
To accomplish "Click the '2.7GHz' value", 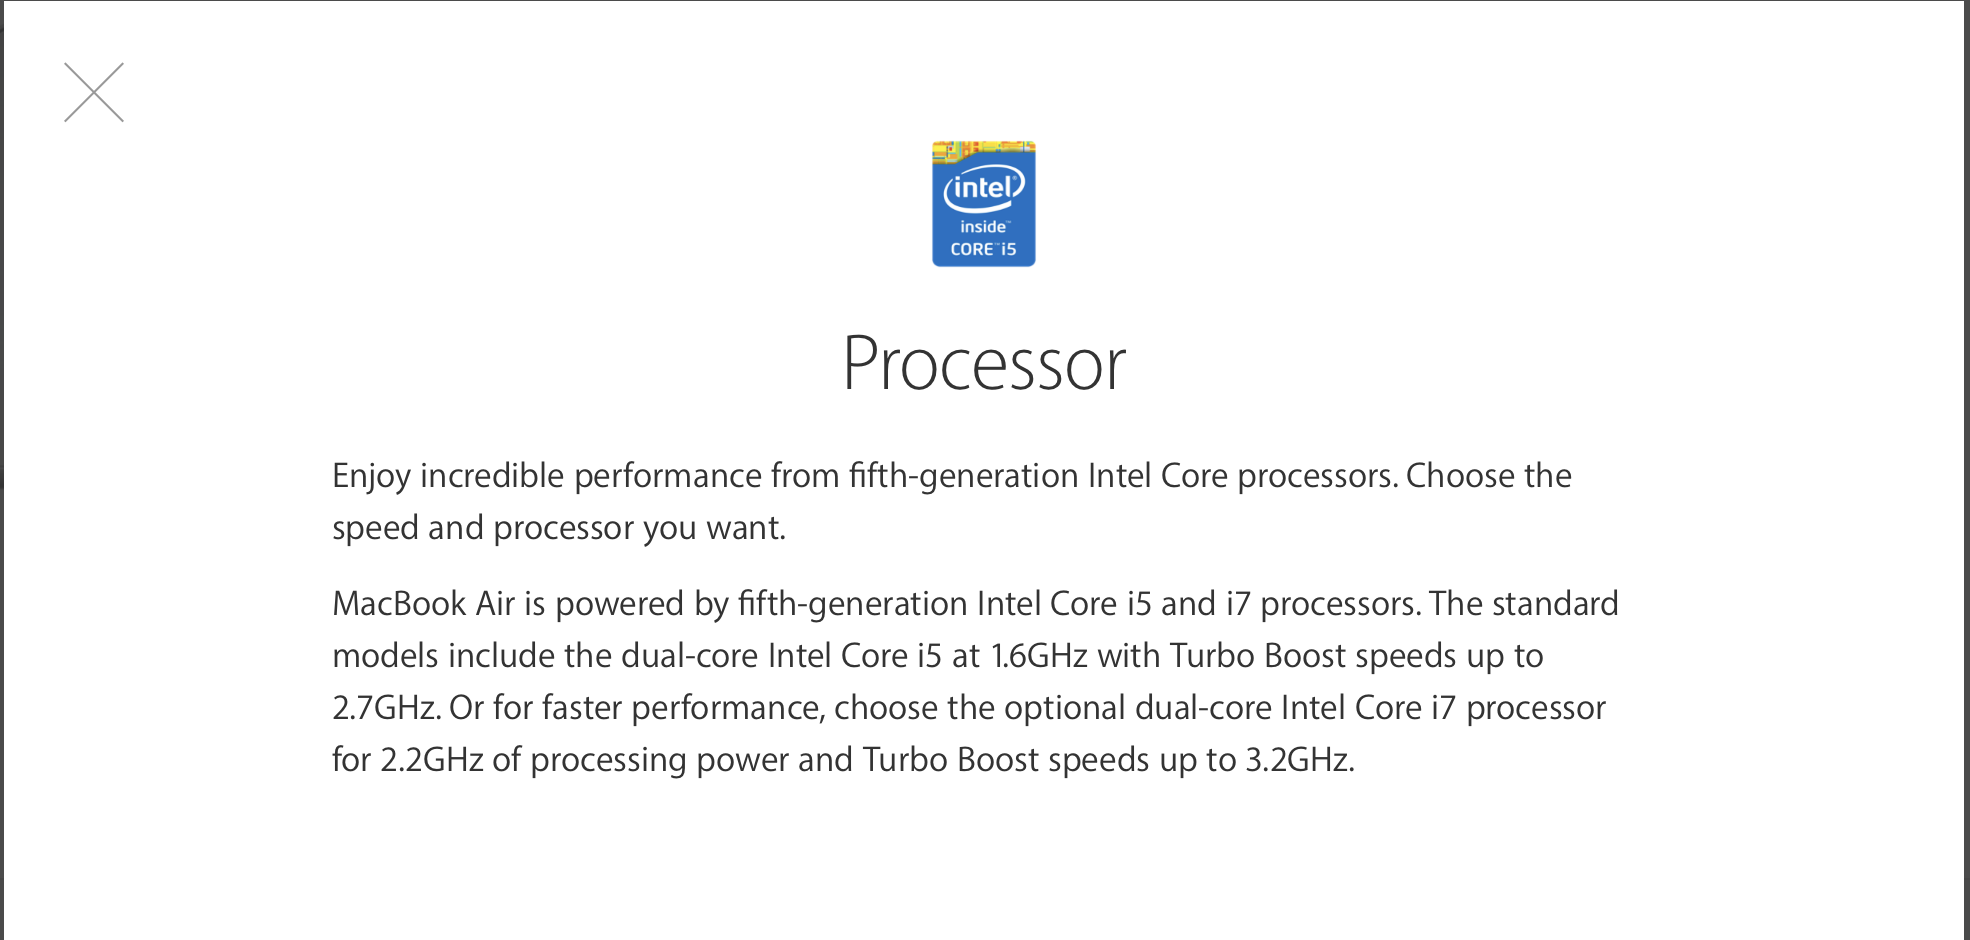I will (386, 708).
